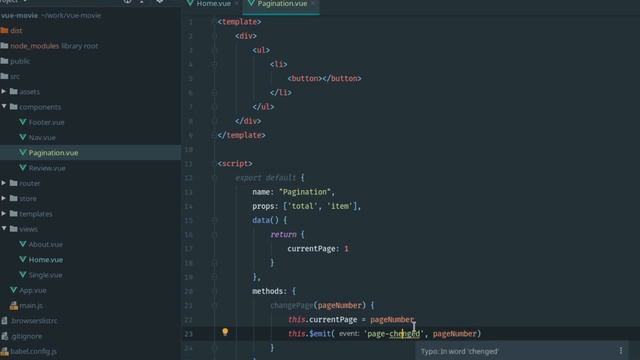This screenshot has height=360, width=640.
Task: Open main.js in the project tree
Action: pos(31,305)
